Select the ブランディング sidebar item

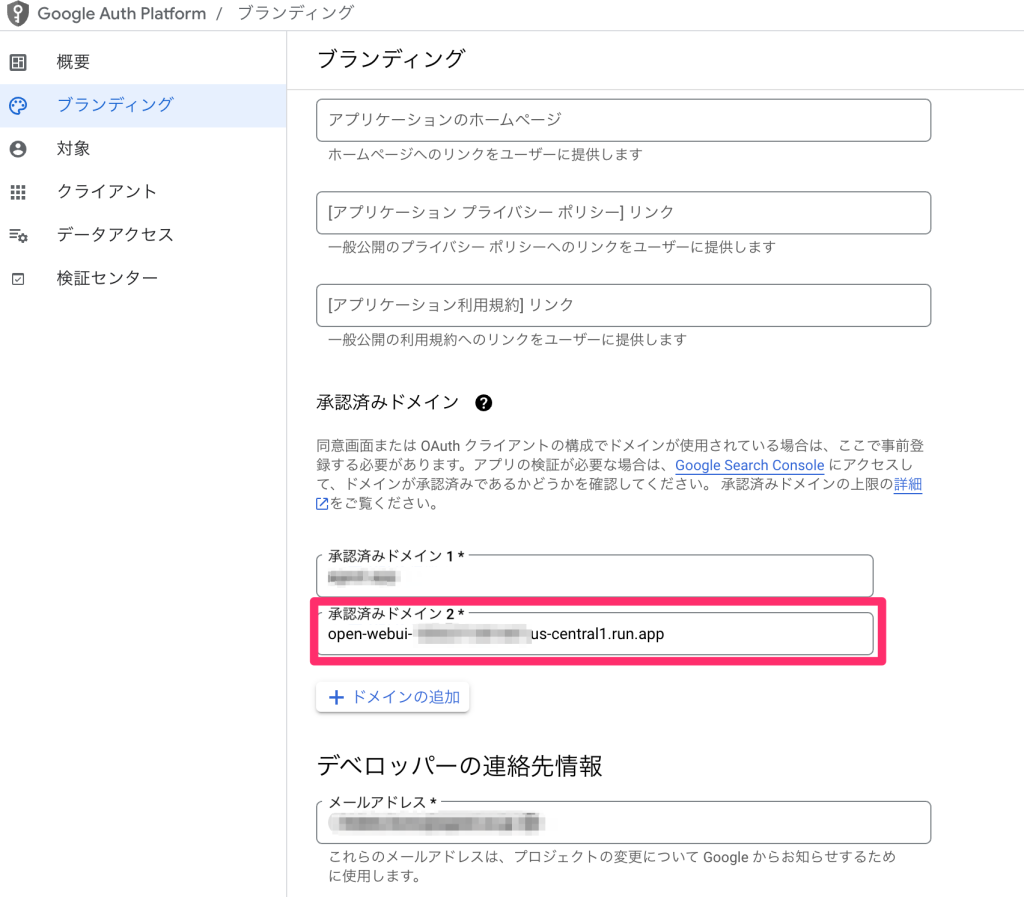coord(143,105)
